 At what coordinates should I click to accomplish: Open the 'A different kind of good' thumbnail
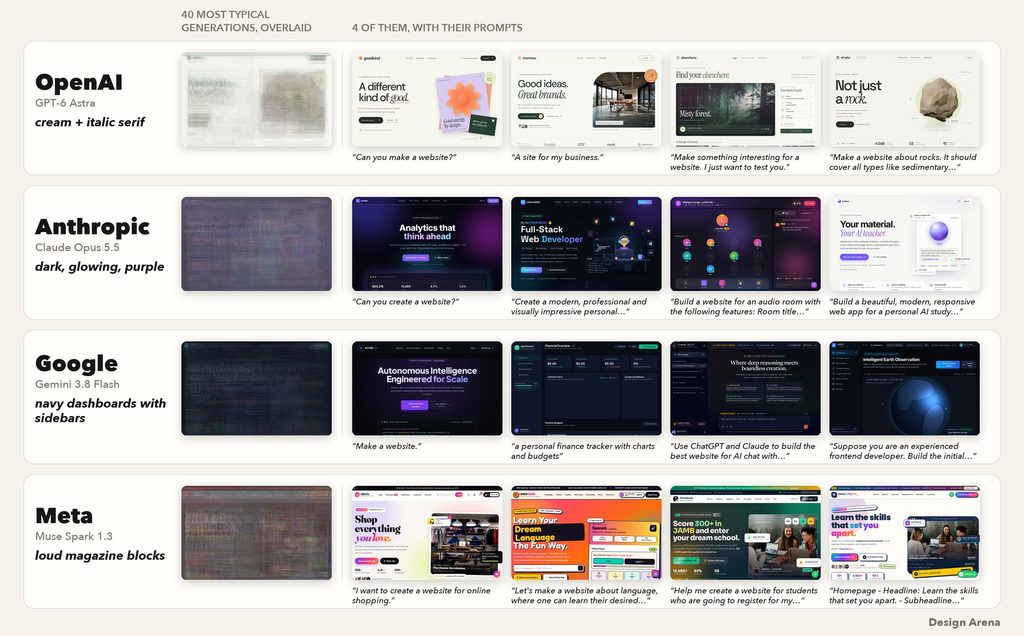tap(427, 100)
